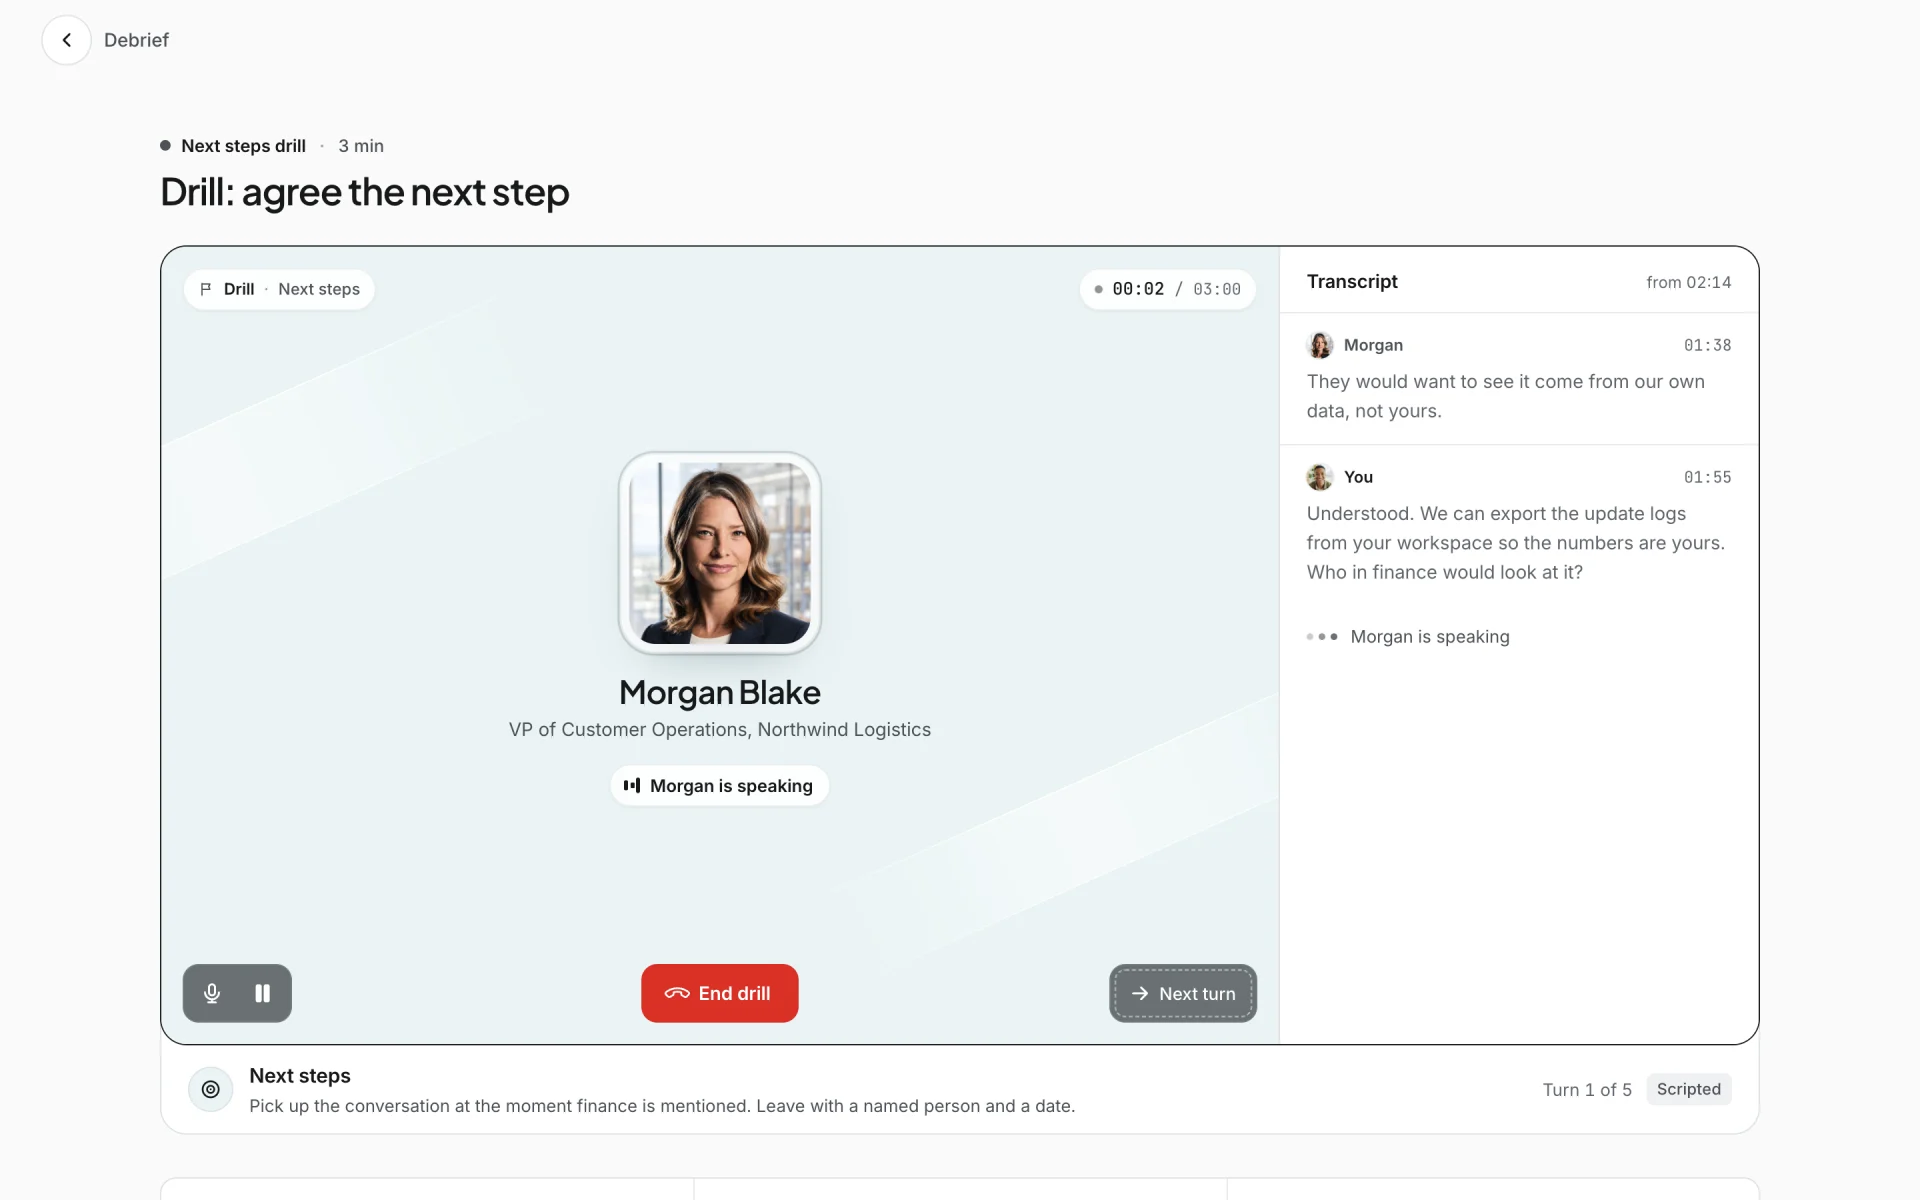1920x1200 pixels.
Task: Click the Debrief breadcrumb label
Action: [x=136, y=40]
